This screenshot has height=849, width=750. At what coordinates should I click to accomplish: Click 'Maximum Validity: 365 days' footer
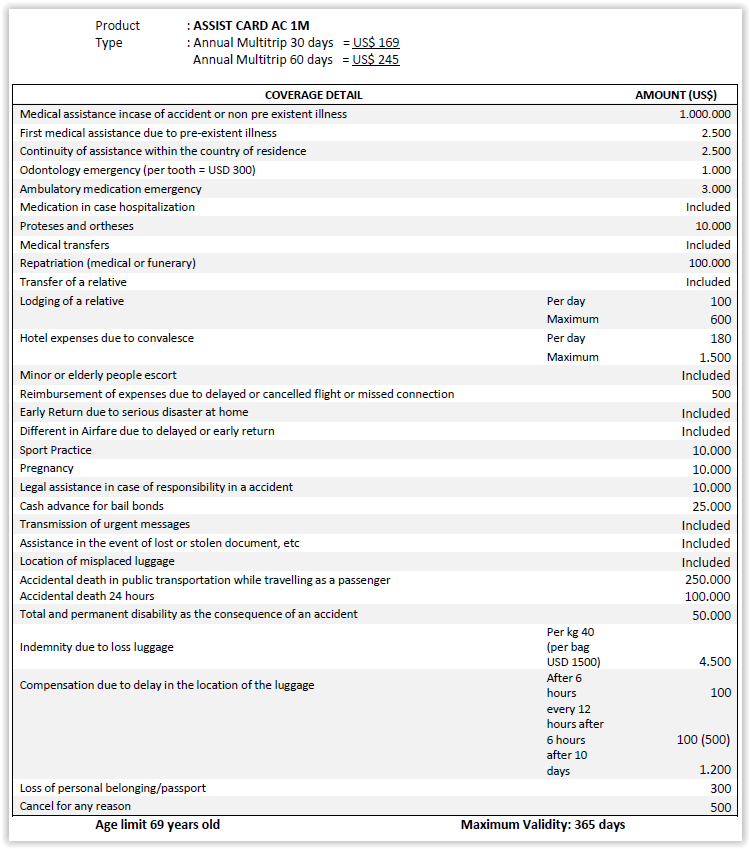click(x=543, y=825)
